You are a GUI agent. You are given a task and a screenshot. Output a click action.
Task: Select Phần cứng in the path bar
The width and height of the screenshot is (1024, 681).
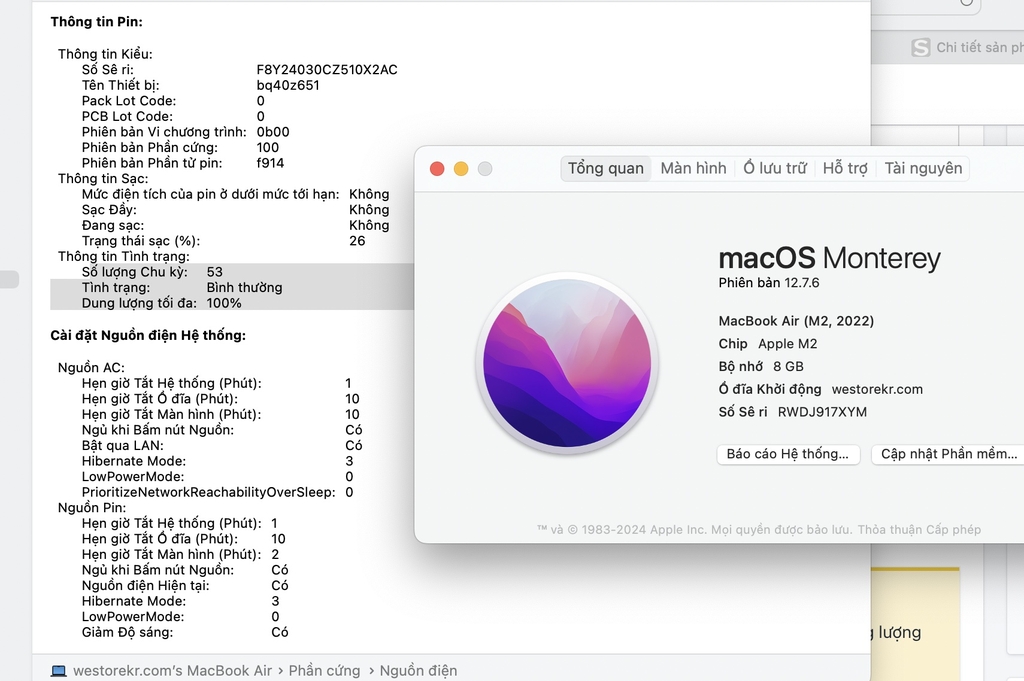[x=324, y=671]
